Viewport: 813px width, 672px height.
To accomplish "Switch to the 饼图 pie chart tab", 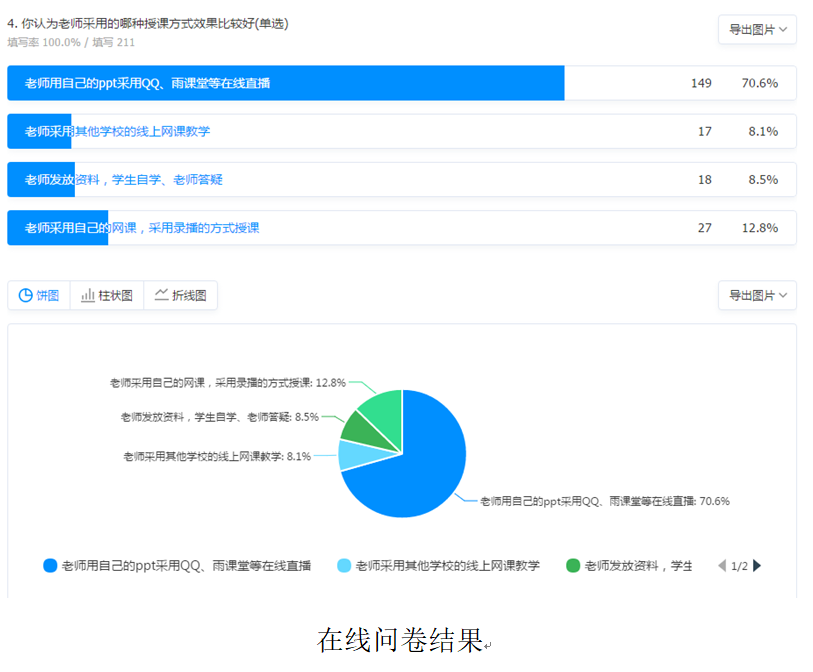I will tap(39, 296).
